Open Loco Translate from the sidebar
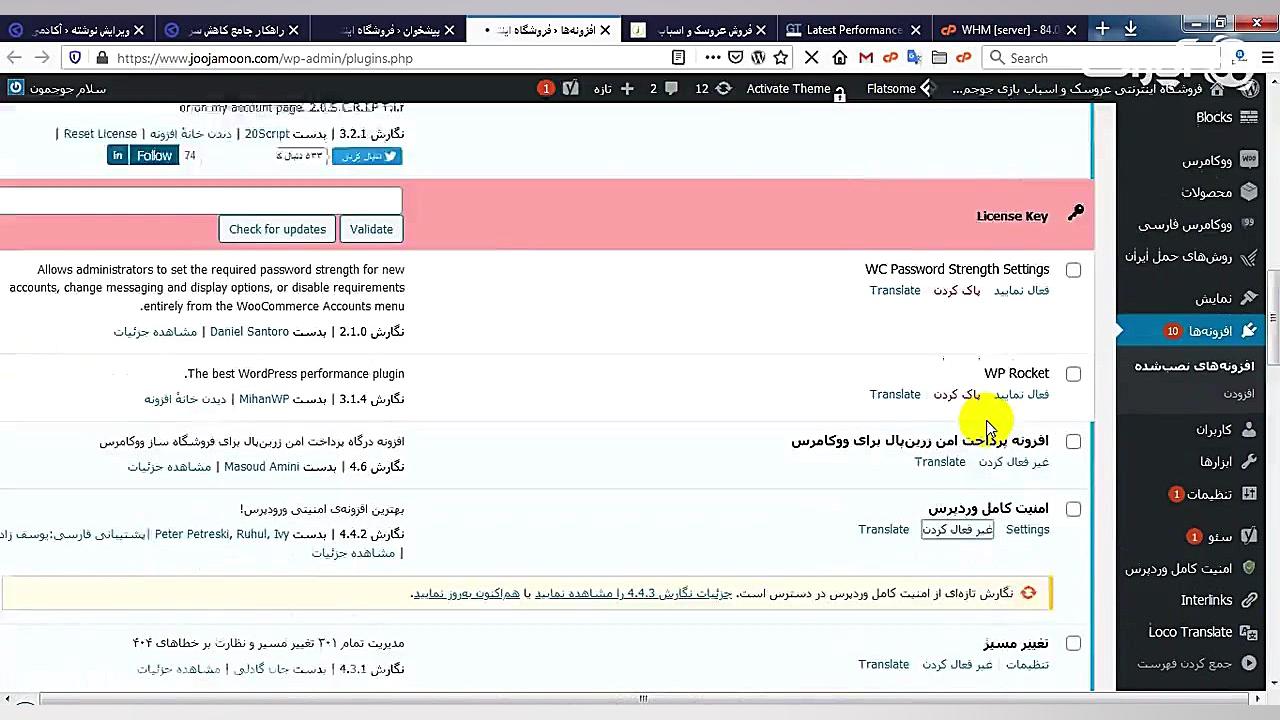1280x720 pixels. pyautogui.click(x=1190, y=631)
